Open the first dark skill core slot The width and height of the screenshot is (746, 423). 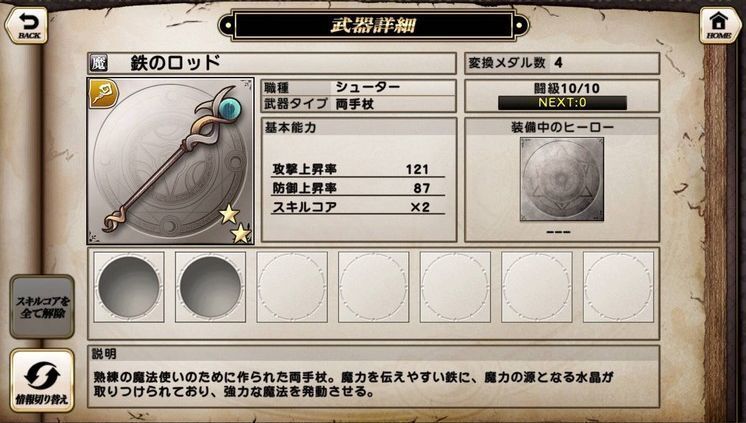(x=129, y=287)
